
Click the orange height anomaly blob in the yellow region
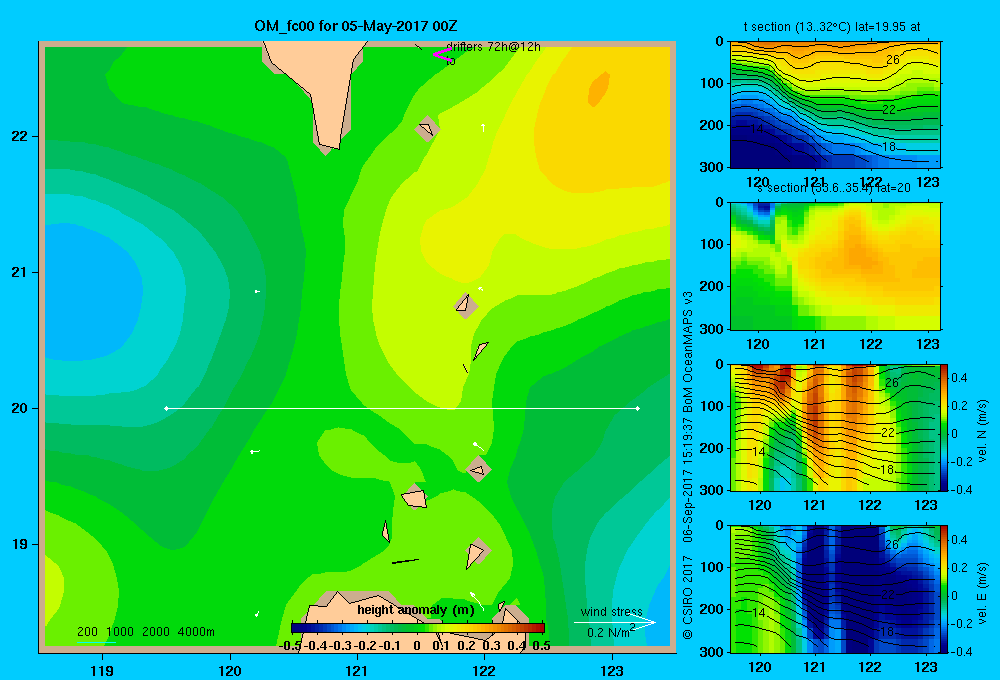[598, 89]
